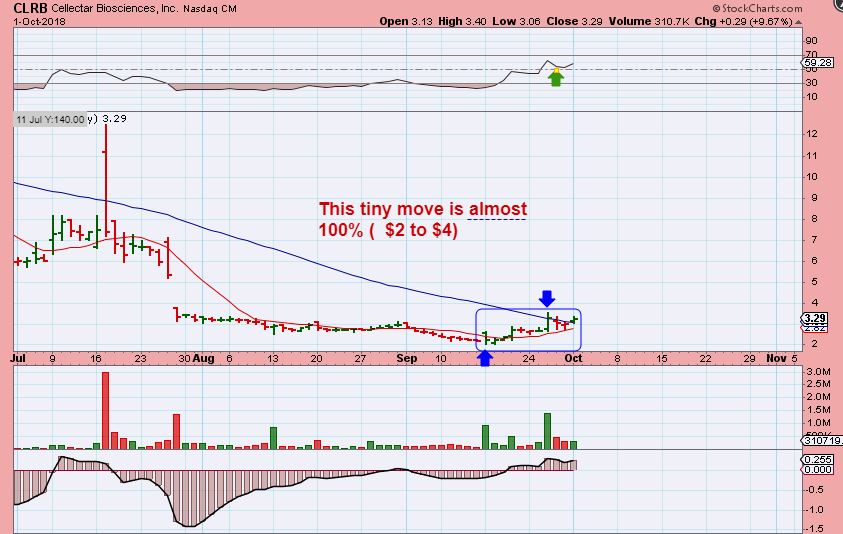Image resolution: width=843 pixels, height=534 pixels.
Task: Click the Chg +0.29 (+9.67%) value
Action: coord(743,22)
